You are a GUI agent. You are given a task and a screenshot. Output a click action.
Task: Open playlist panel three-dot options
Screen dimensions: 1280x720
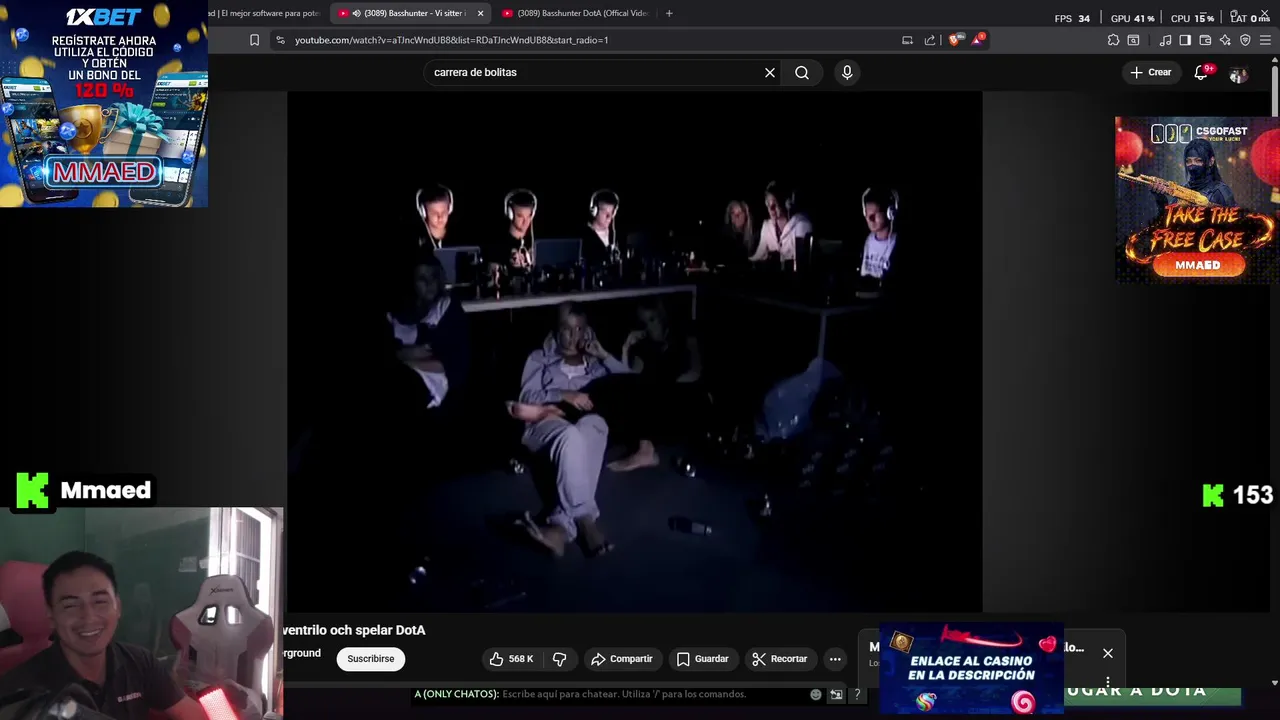click(x=1108, y=682)
